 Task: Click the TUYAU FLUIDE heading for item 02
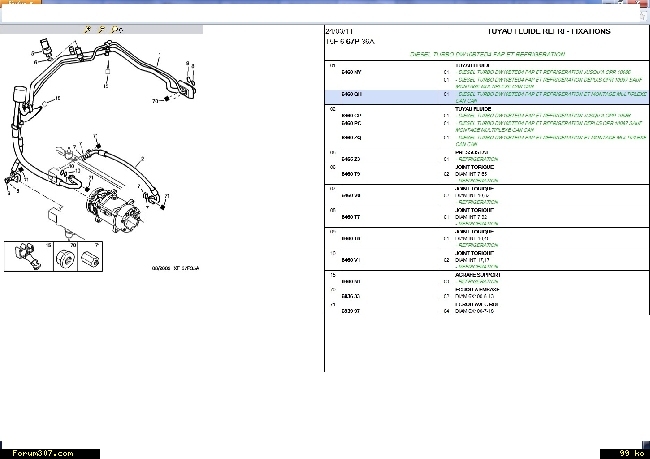[473, 109]
